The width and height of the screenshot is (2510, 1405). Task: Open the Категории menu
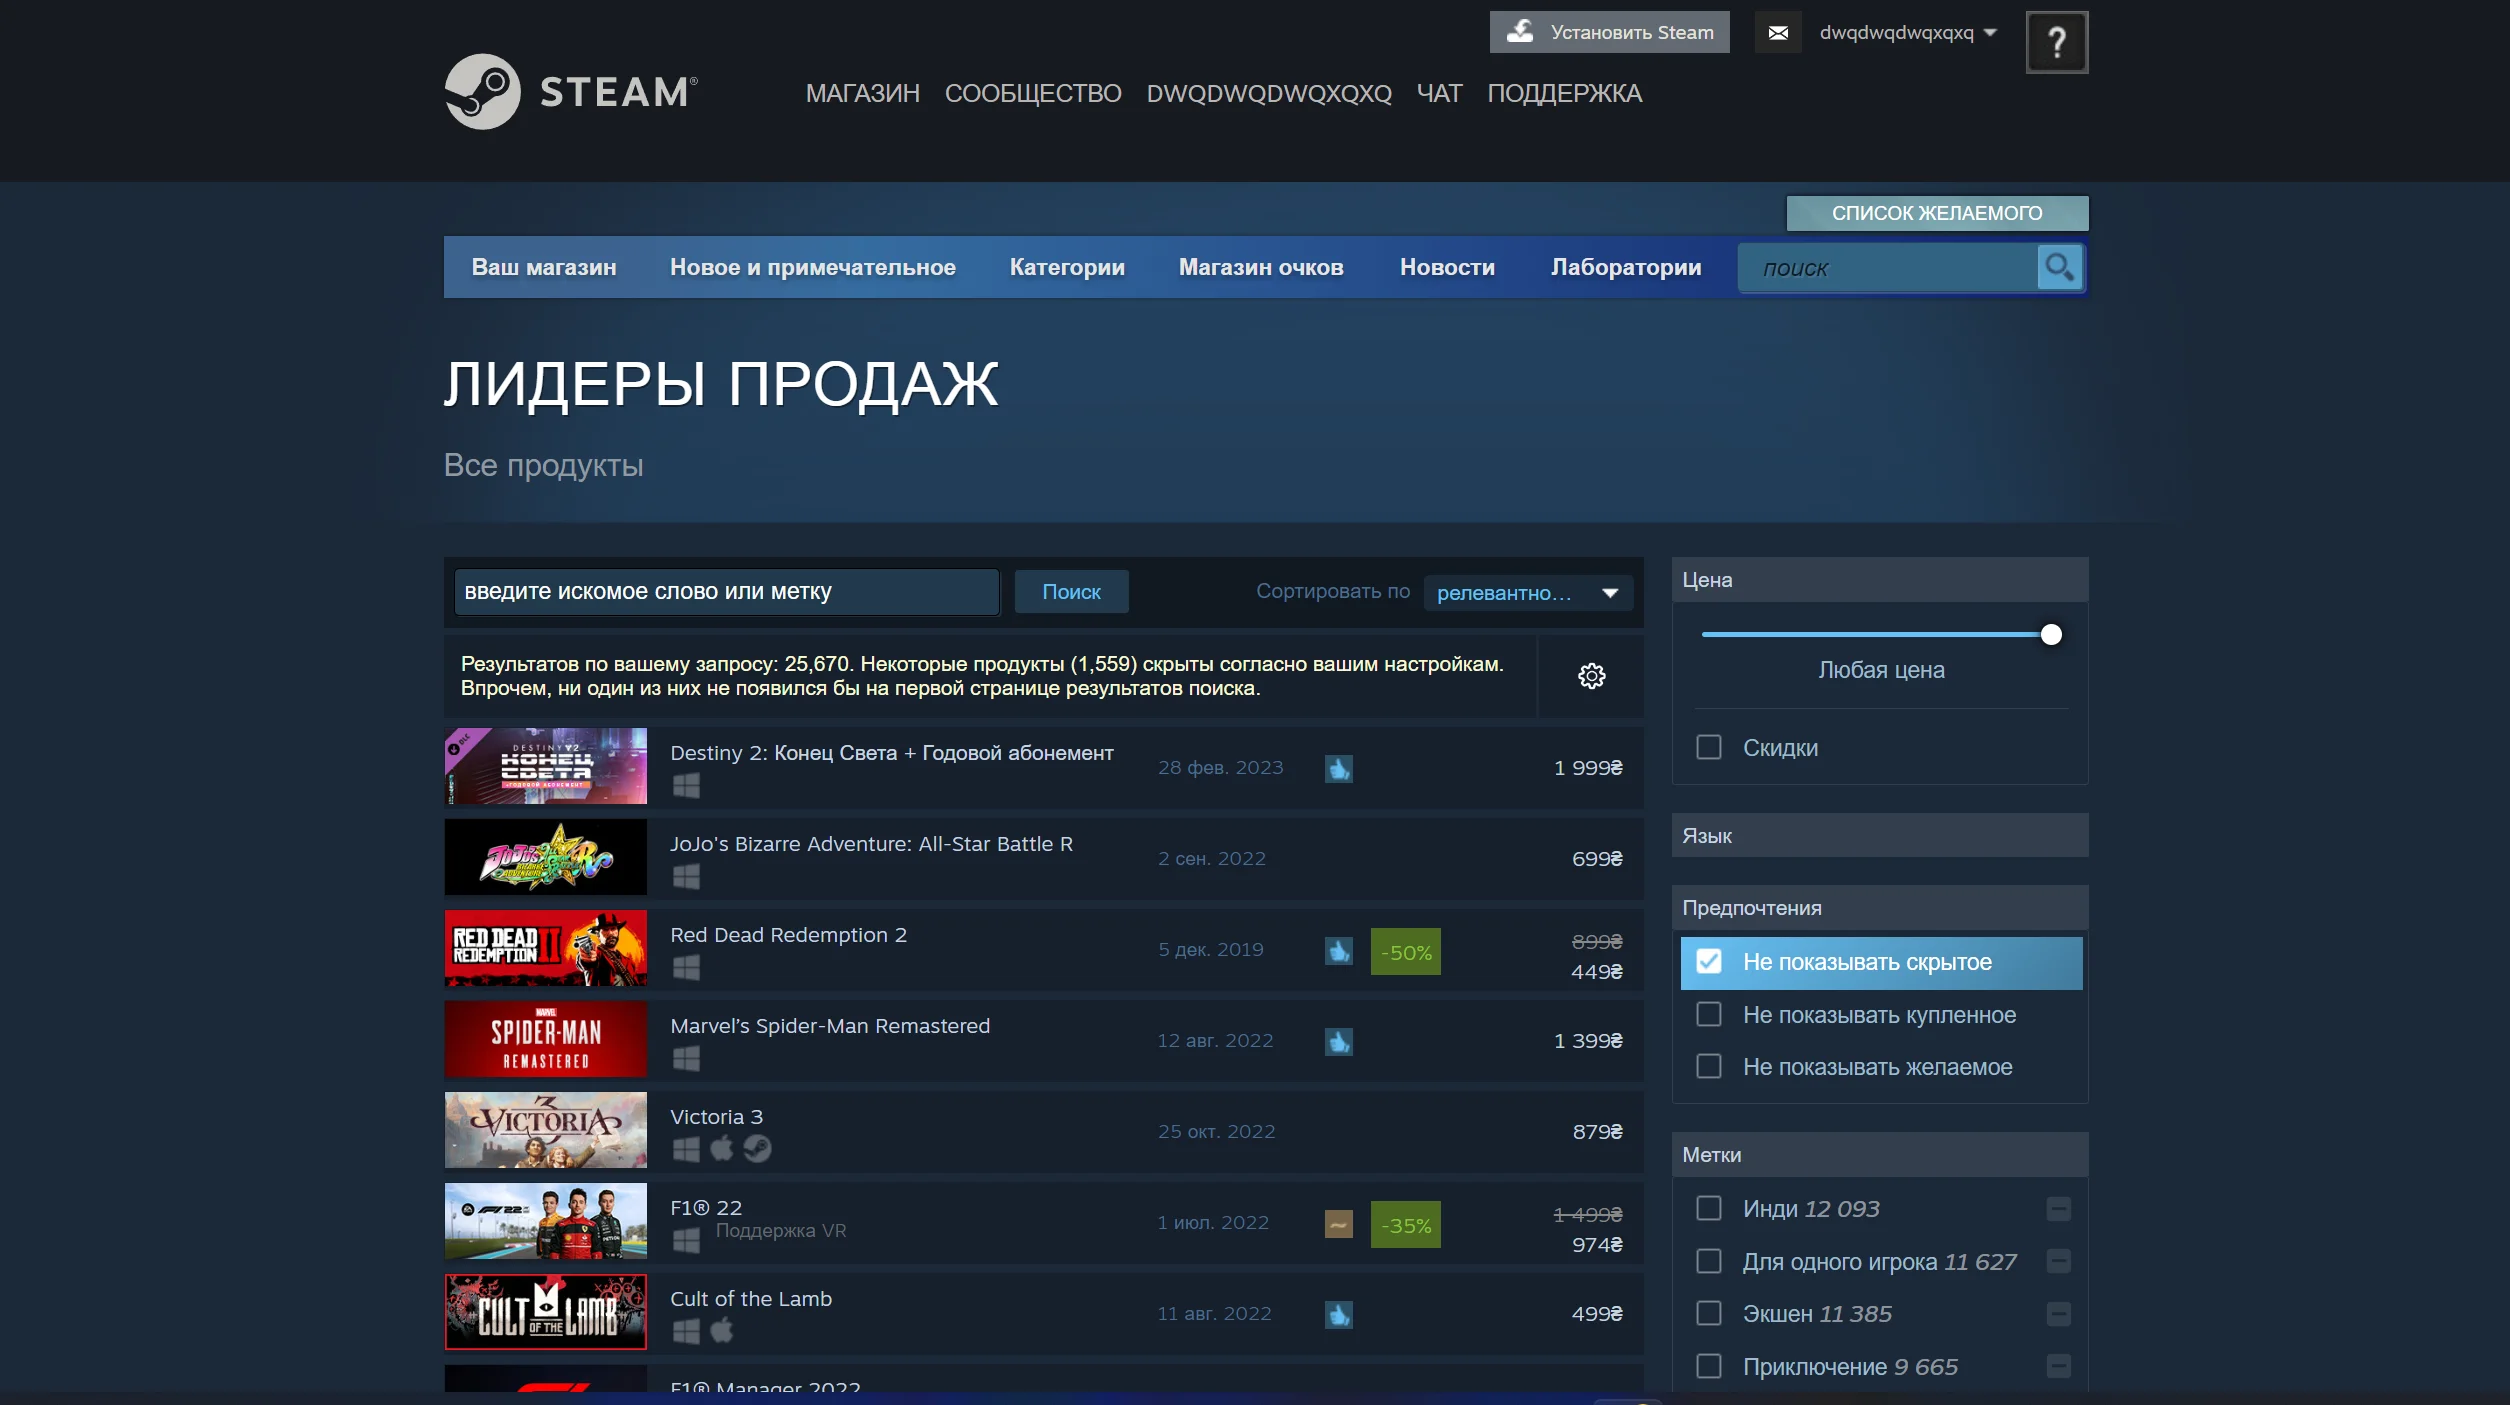tap(1067, 267)
